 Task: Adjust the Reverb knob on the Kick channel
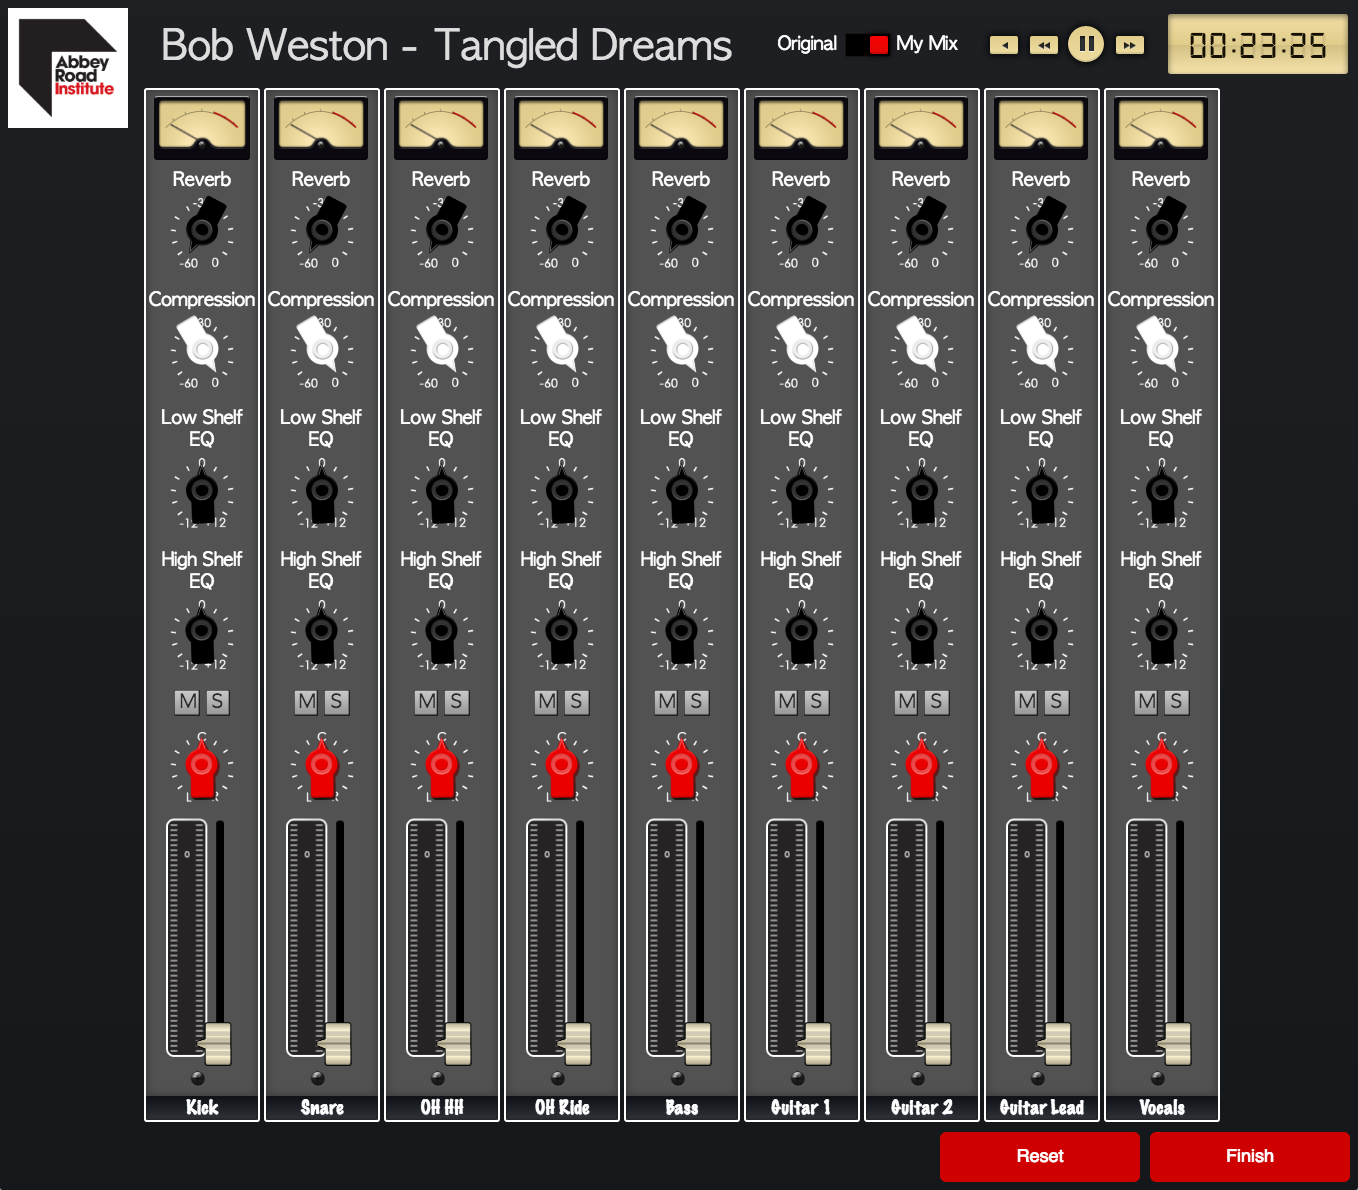[x=202, y=232]
